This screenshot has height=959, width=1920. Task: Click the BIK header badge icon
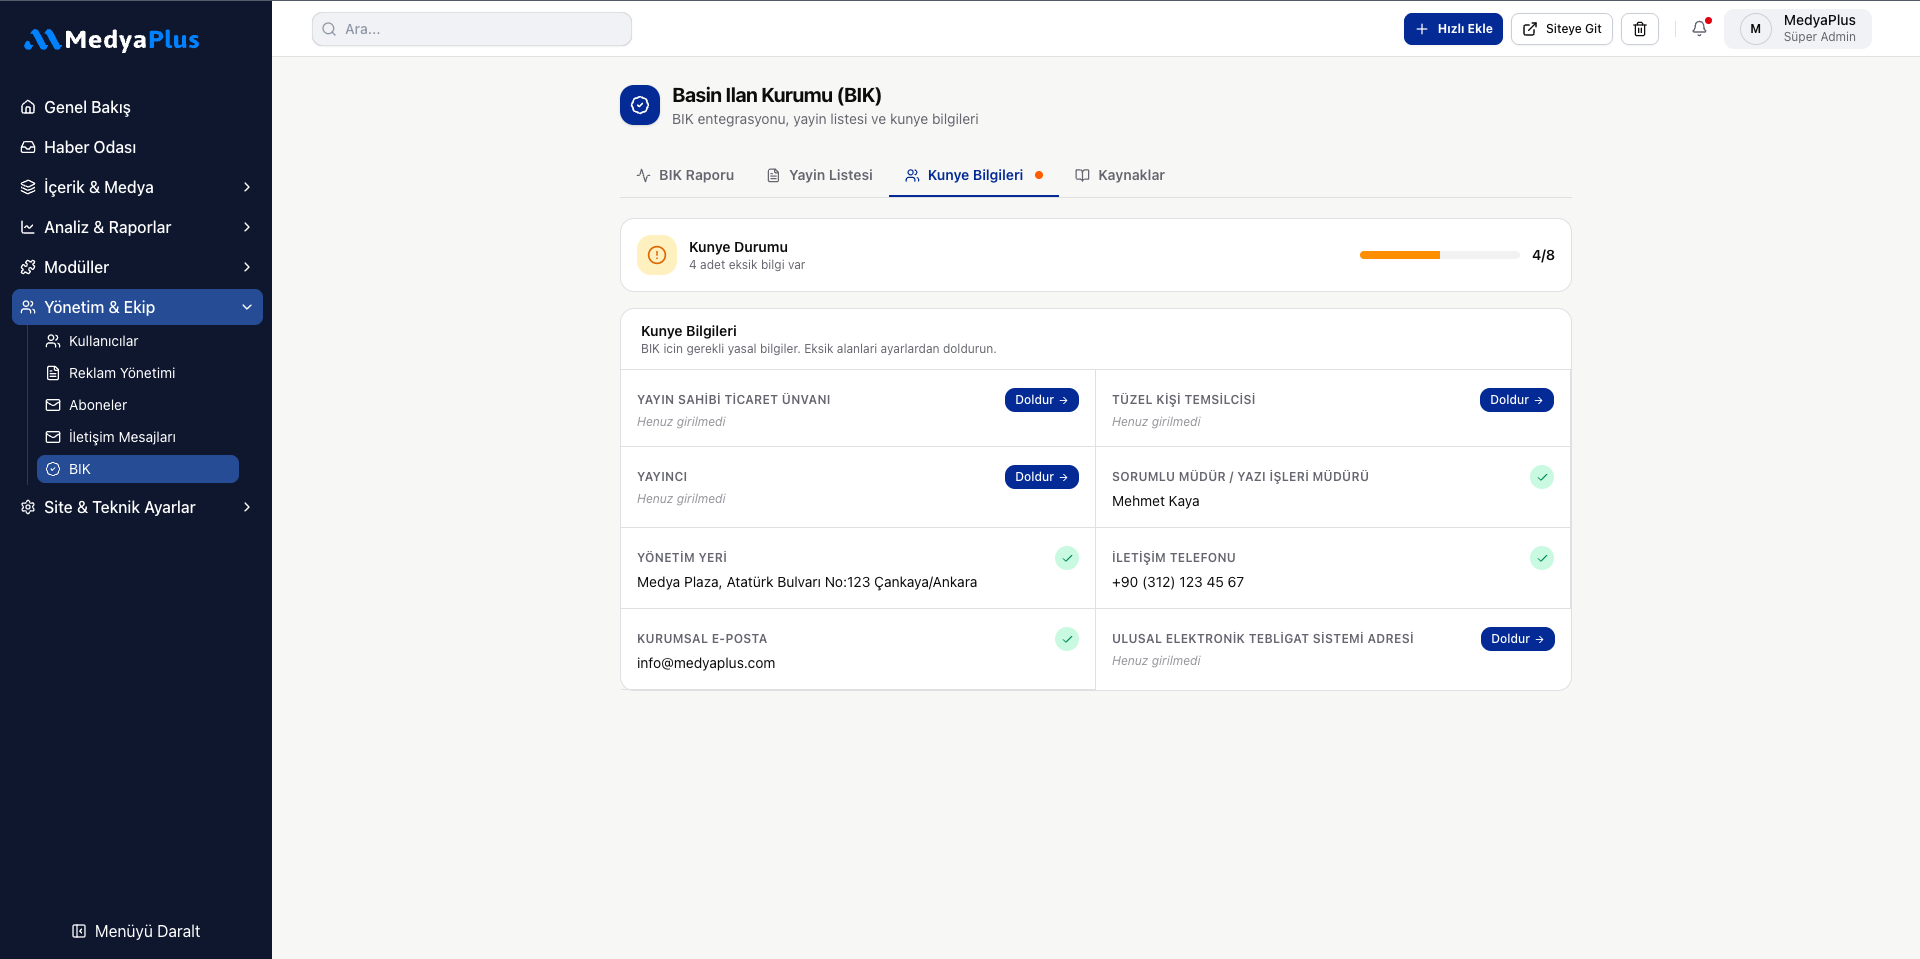[x=640, y=105]
